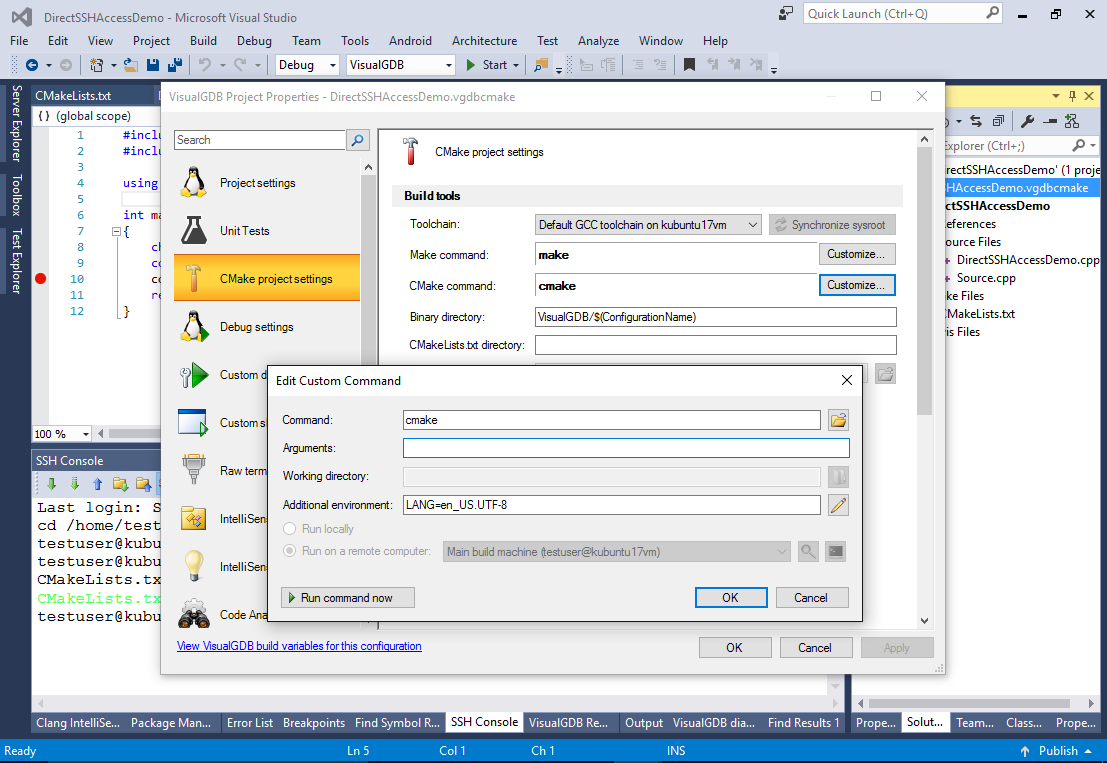
Task: Open Start button dropdown arrow
Action: [516, 65]
